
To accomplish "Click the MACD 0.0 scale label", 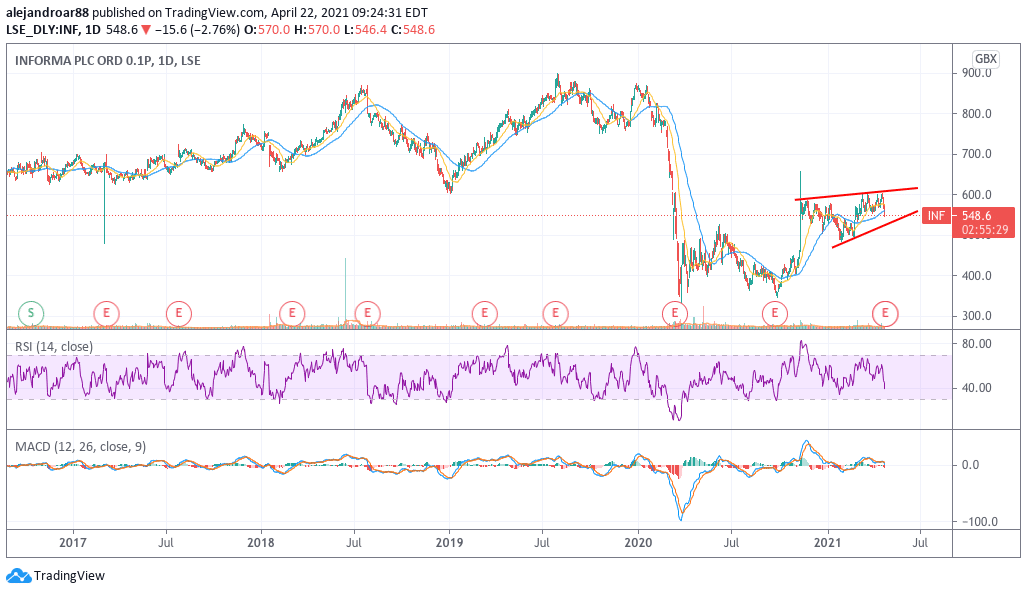I will point(970,465).
